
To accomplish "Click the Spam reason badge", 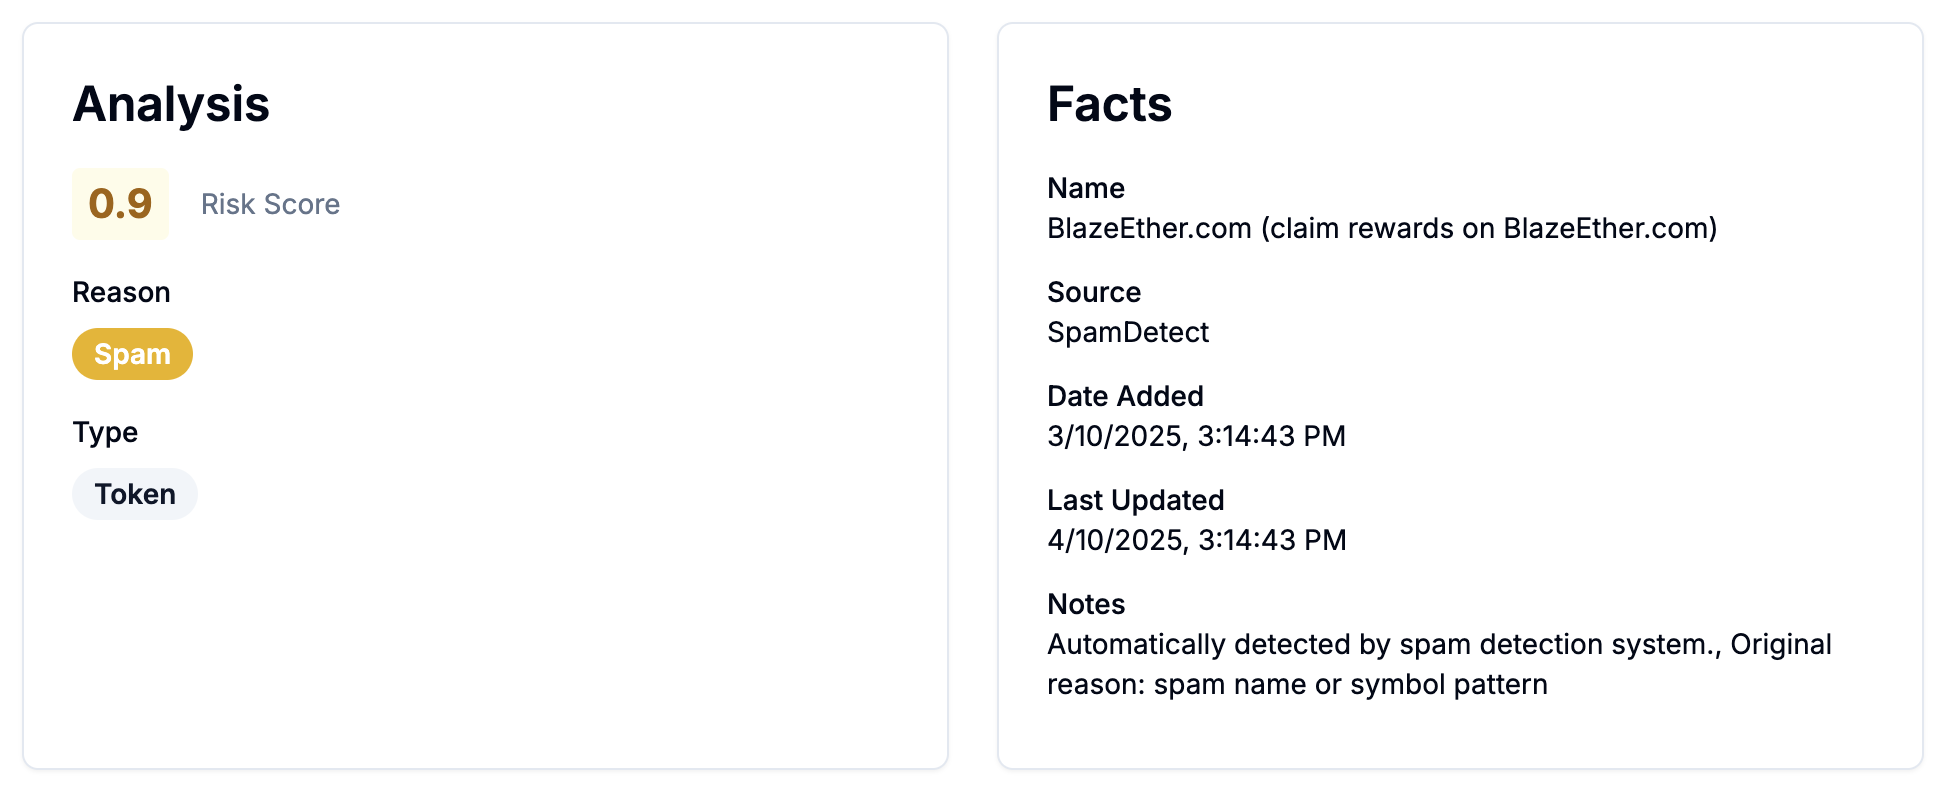I will (132, 354).
